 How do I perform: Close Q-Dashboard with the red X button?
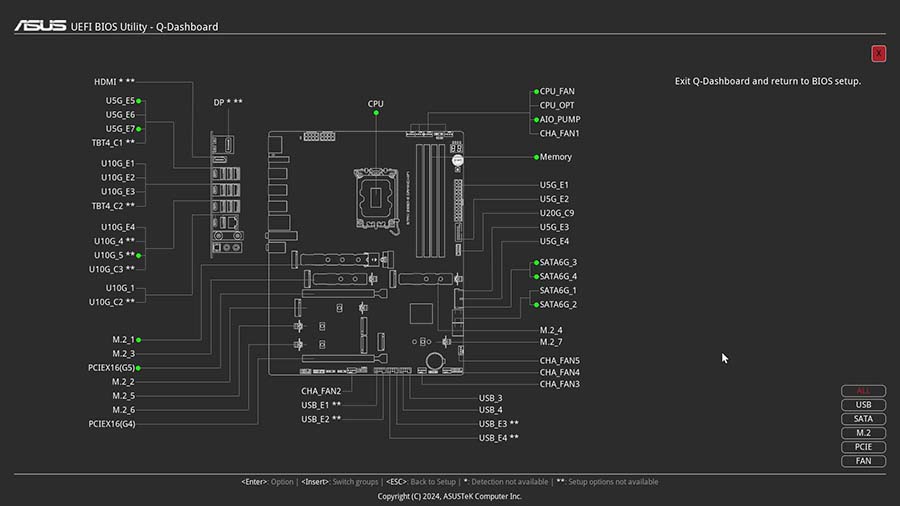pyautogui.click(x=878, y=54)
